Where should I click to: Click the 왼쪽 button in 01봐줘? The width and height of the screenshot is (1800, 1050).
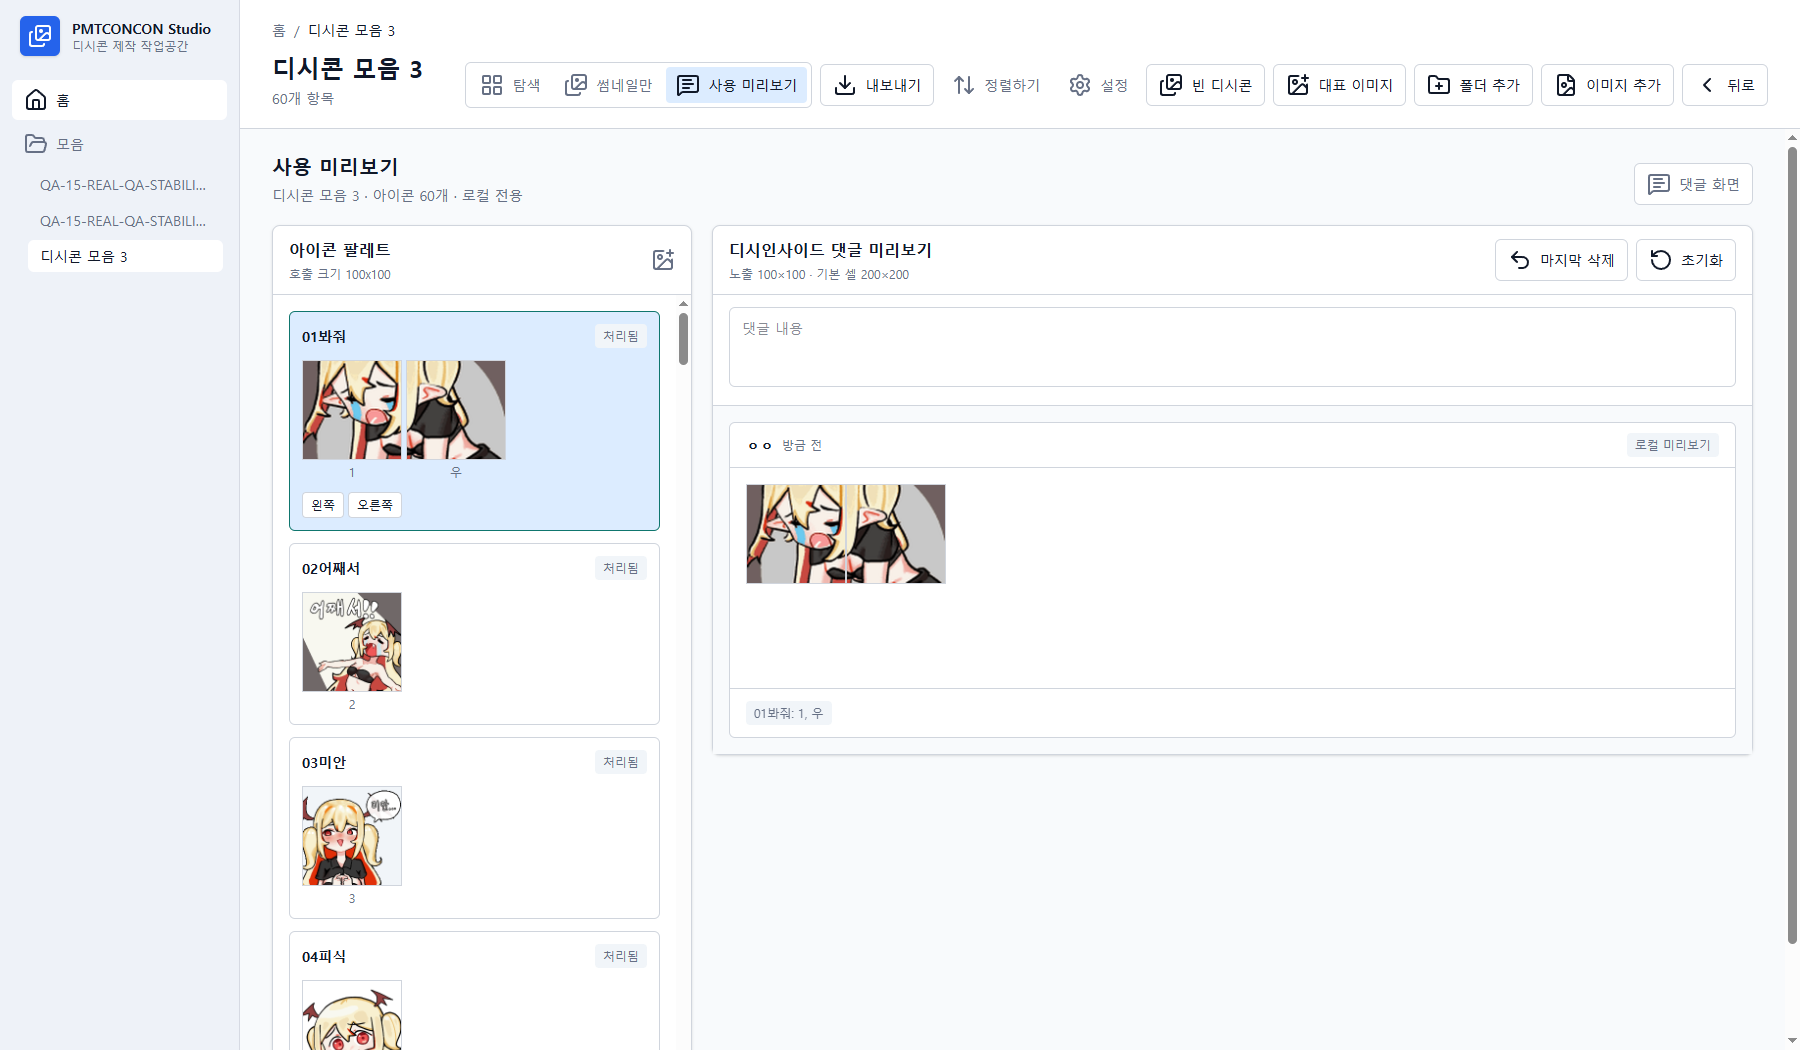click(323, 505)
